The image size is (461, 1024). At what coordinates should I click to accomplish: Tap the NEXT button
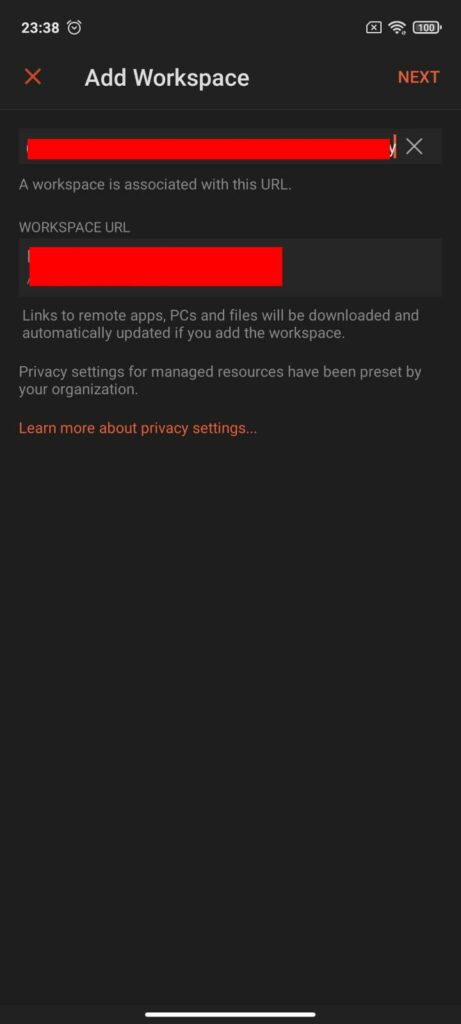tap(419, 77)
